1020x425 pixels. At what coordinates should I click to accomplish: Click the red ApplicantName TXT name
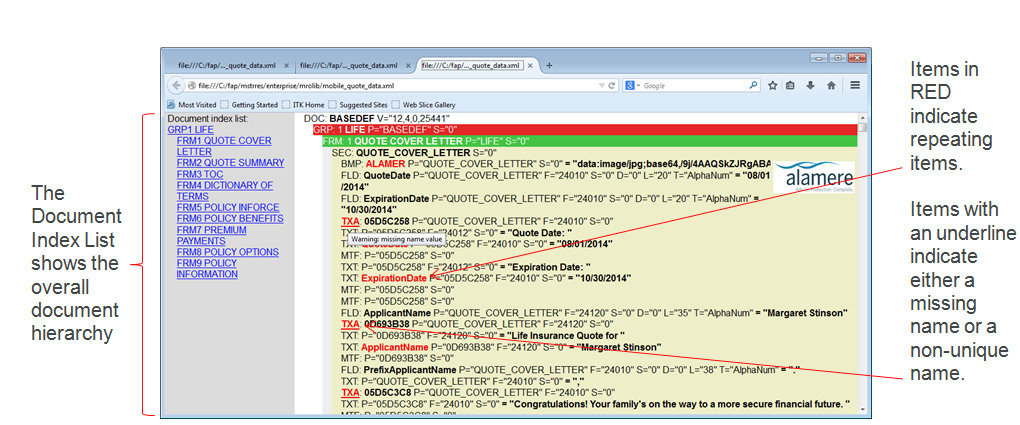point(393,347)
